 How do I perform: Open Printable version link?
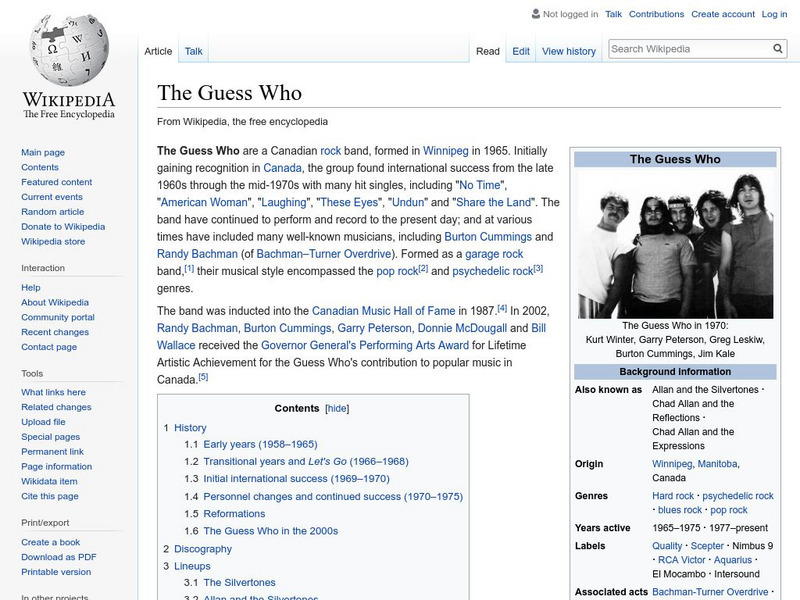click(x=56, y=572)
